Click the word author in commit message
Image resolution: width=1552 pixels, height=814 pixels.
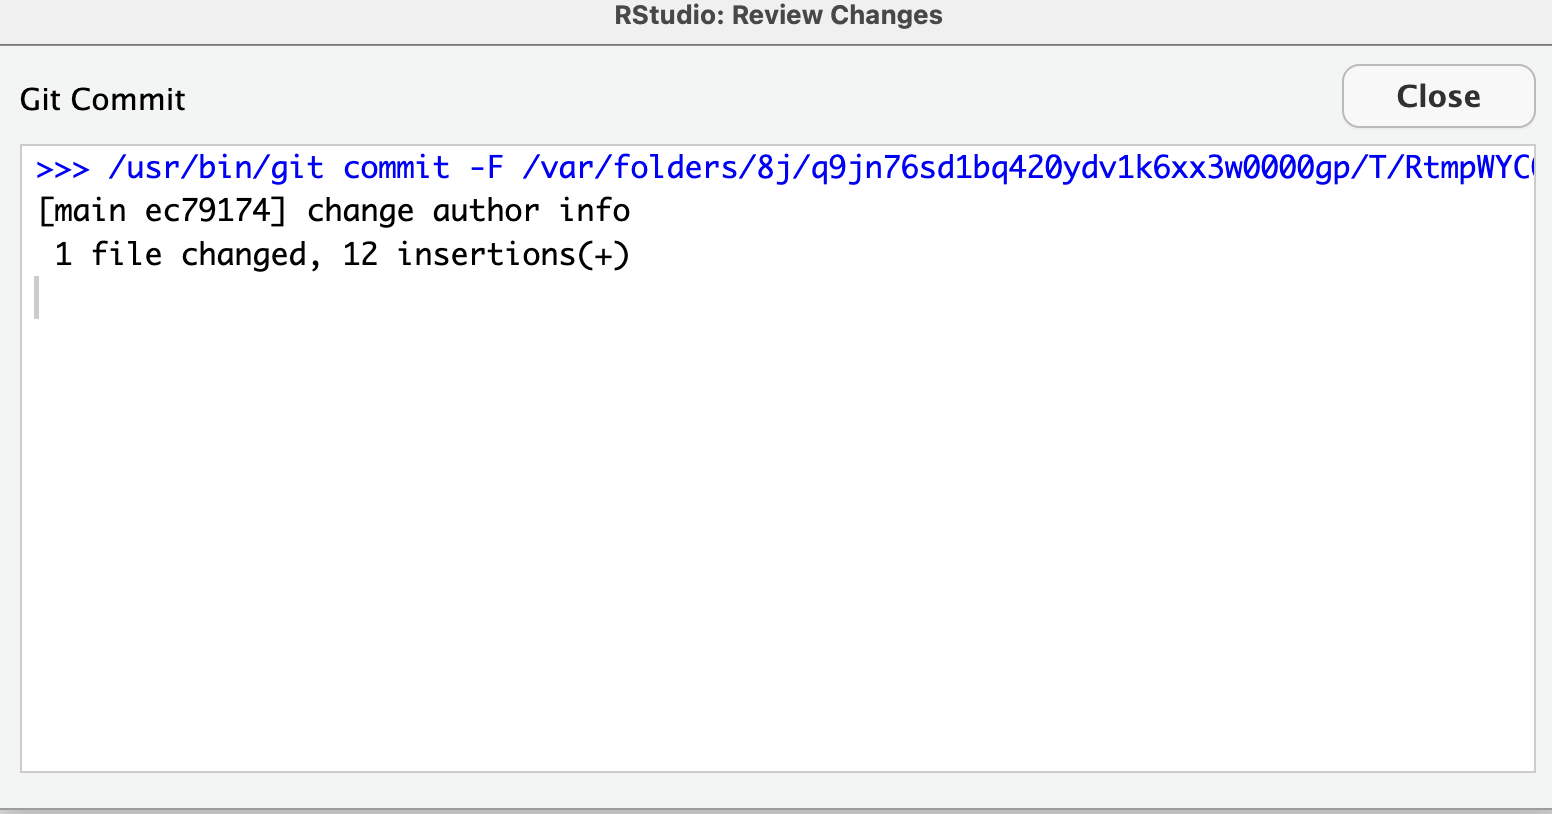[x=486, y=211]
